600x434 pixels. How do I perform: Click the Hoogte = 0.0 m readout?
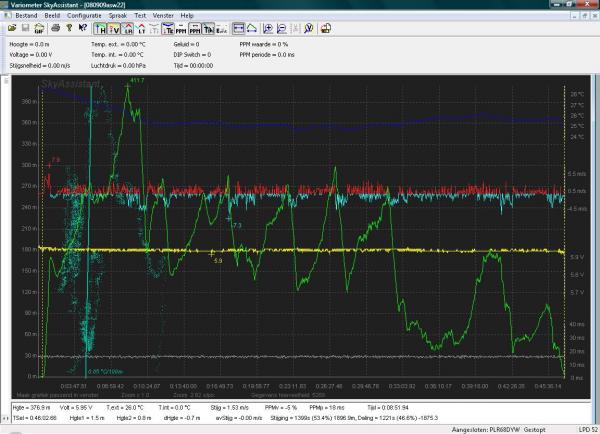pyautogui.click(x=29, y=44)
